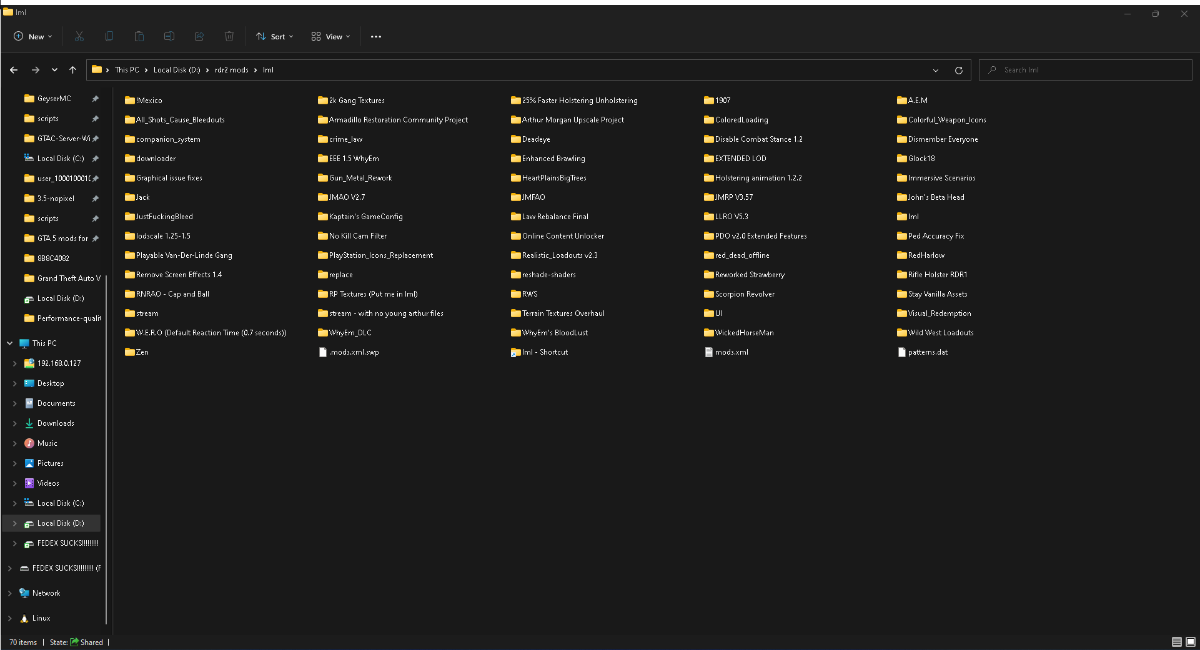
Task: Expand the Network node in sidebar
Action: point(10,593)
